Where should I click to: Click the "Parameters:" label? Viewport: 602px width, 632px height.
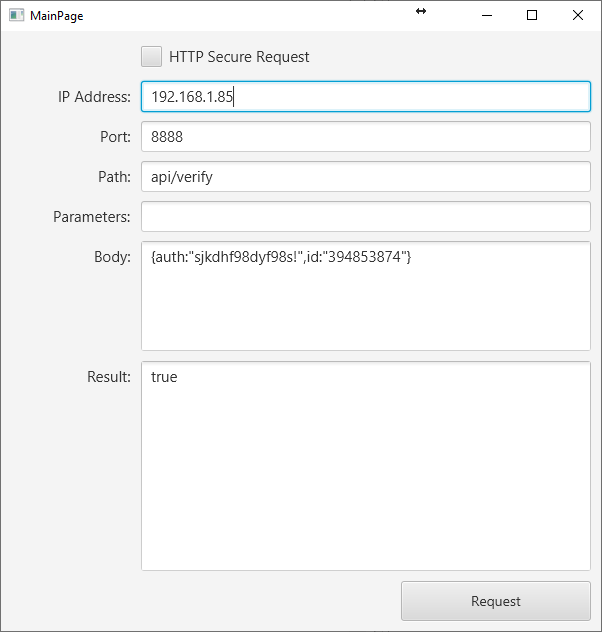[92, 217]
